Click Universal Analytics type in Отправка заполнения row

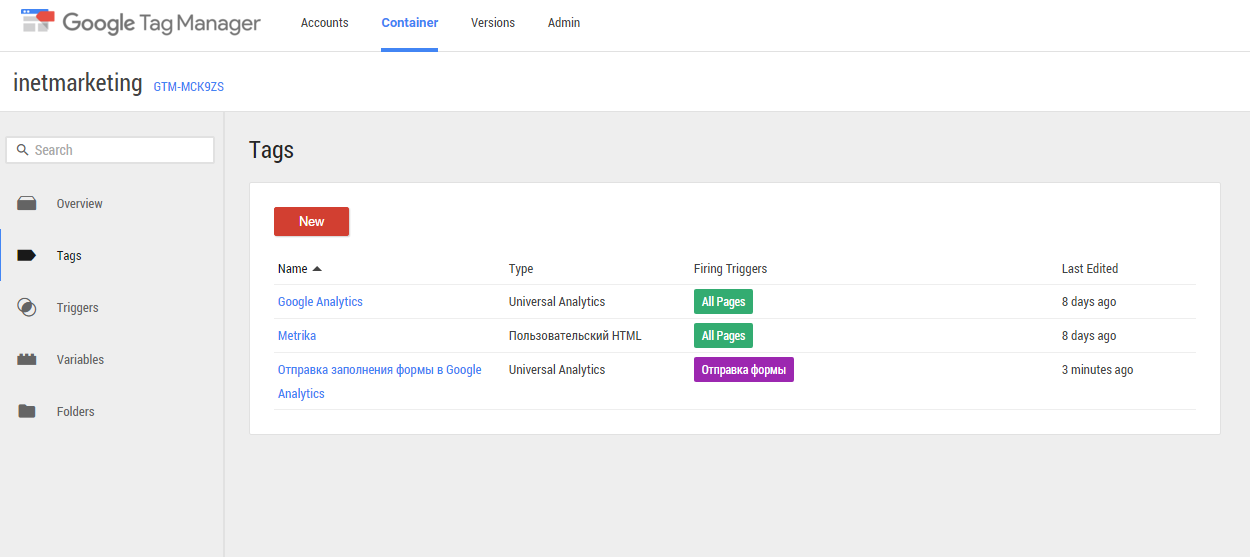point(557,370)
